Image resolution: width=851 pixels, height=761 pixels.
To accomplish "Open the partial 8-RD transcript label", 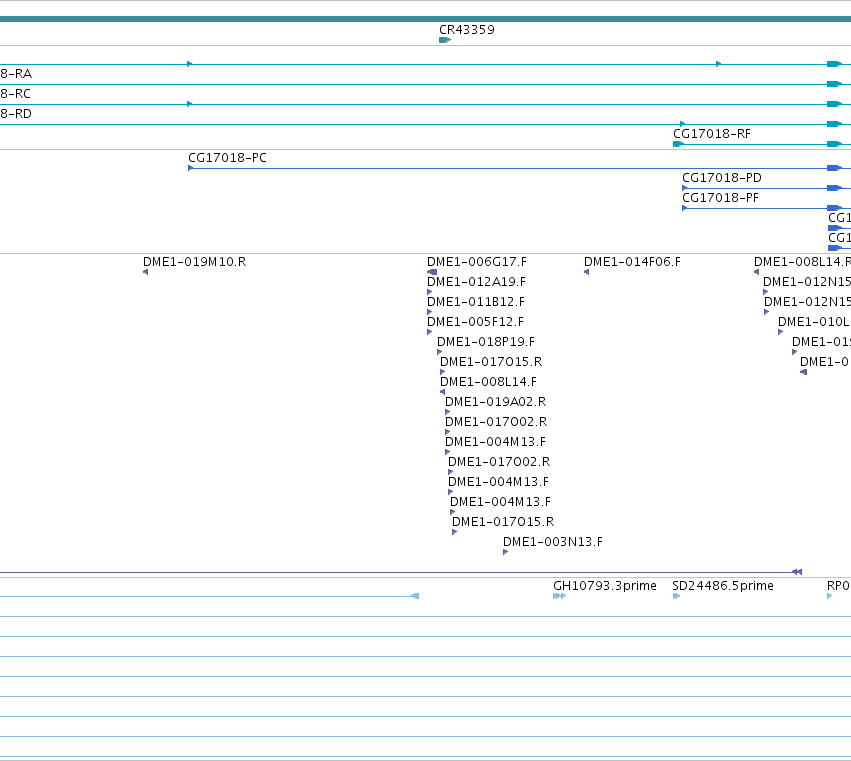I will pos(16,114).
